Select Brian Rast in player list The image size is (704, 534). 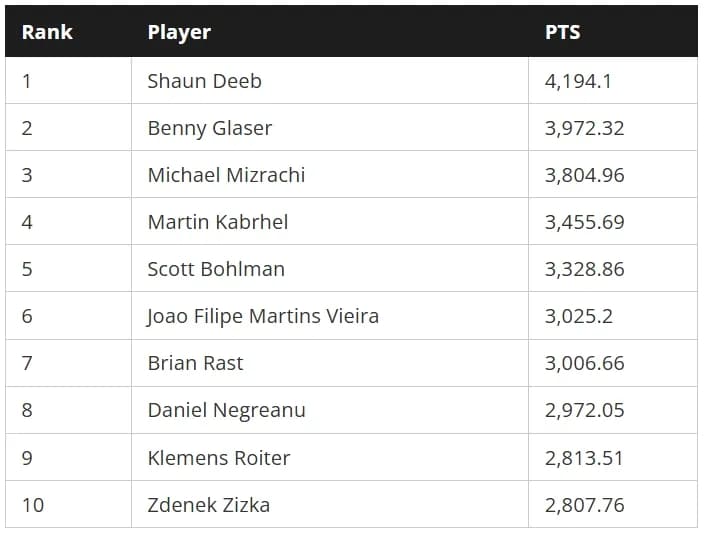[195, 363]
